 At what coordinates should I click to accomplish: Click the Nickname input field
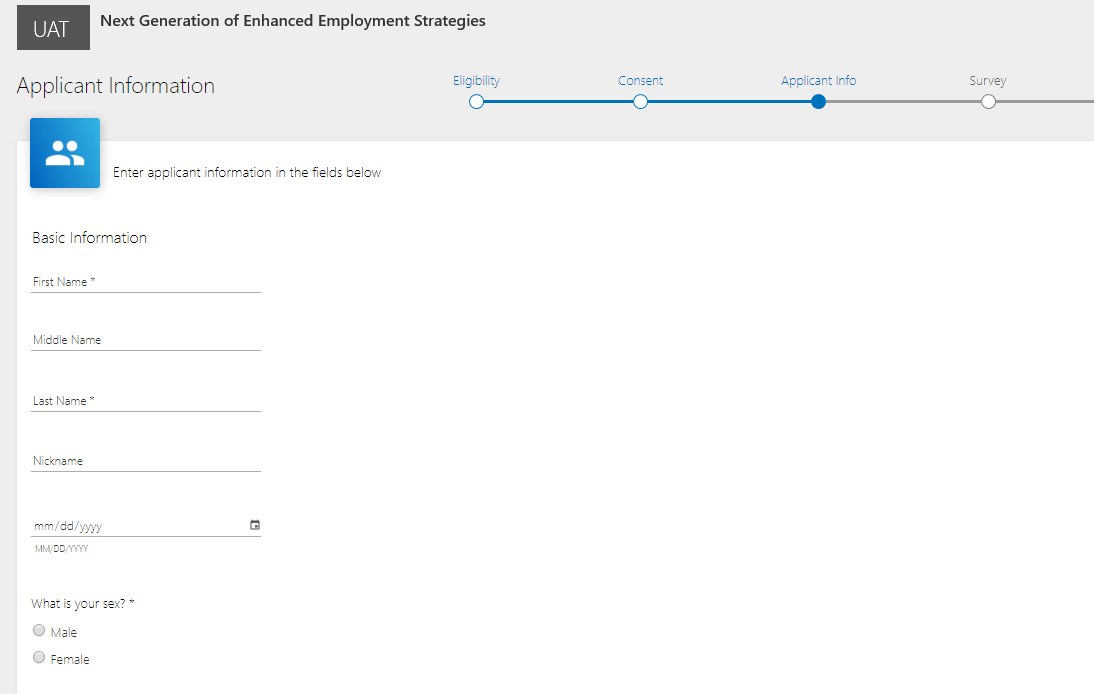click(146, 461)
